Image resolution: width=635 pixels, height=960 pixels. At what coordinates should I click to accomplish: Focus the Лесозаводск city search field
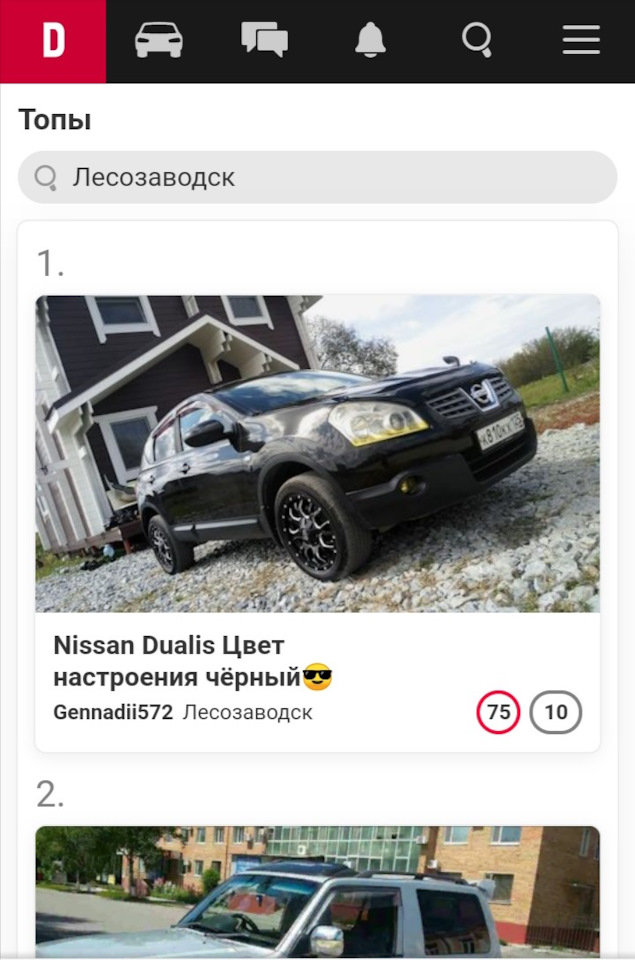click(317, 178)
